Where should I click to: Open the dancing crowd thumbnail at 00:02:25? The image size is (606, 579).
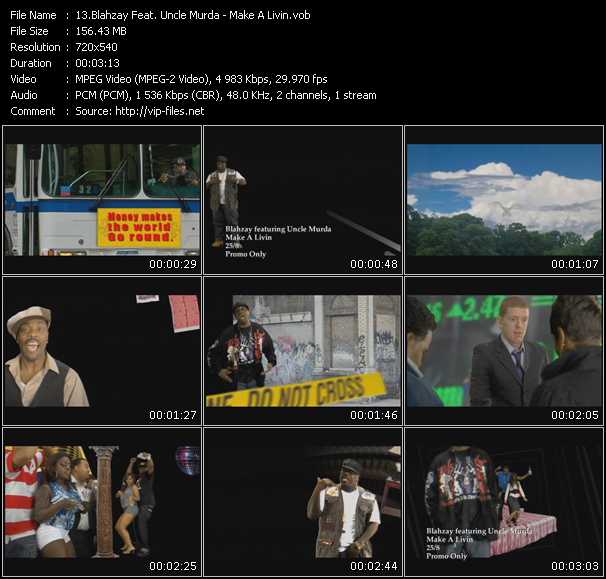click(x=102, y=502)
